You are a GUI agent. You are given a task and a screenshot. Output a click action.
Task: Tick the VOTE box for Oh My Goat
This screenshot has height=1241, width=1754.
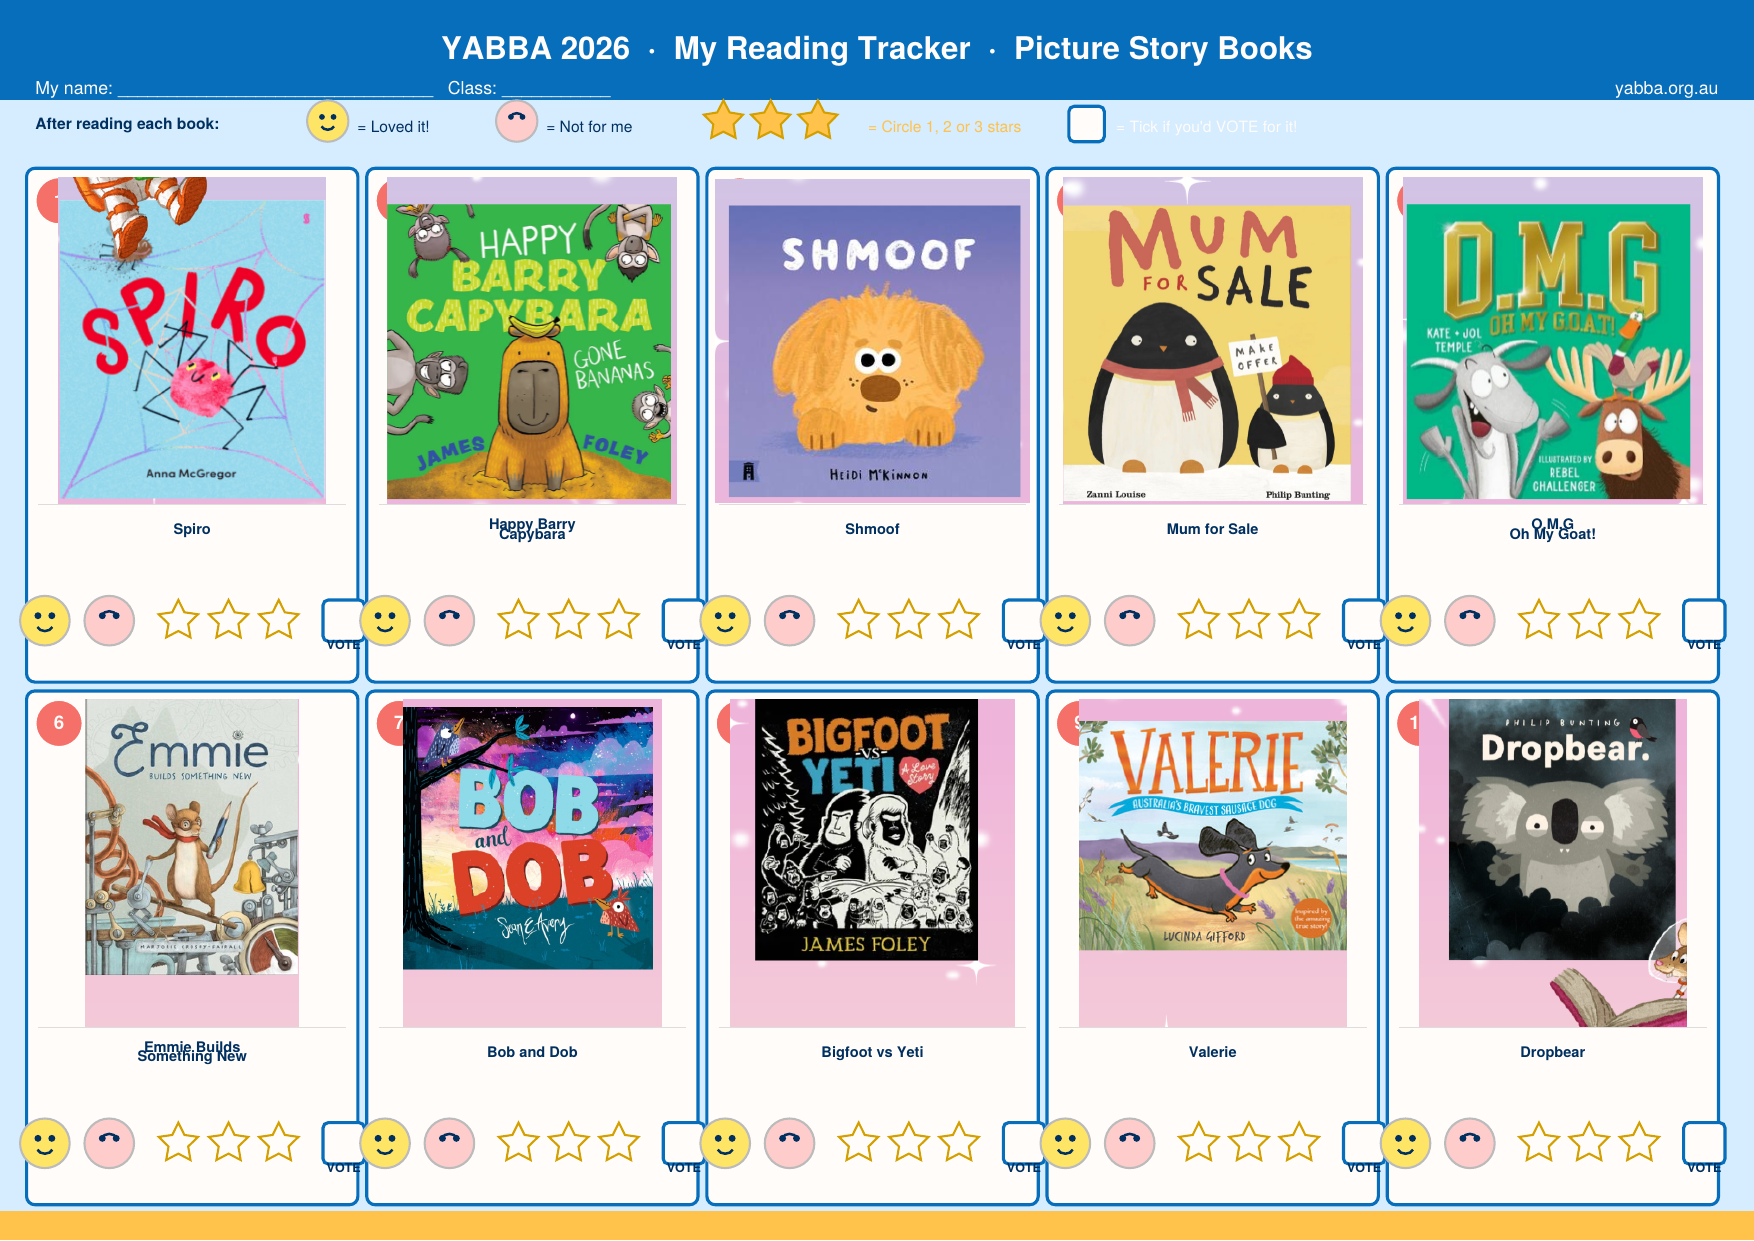tap(1703, 620)
